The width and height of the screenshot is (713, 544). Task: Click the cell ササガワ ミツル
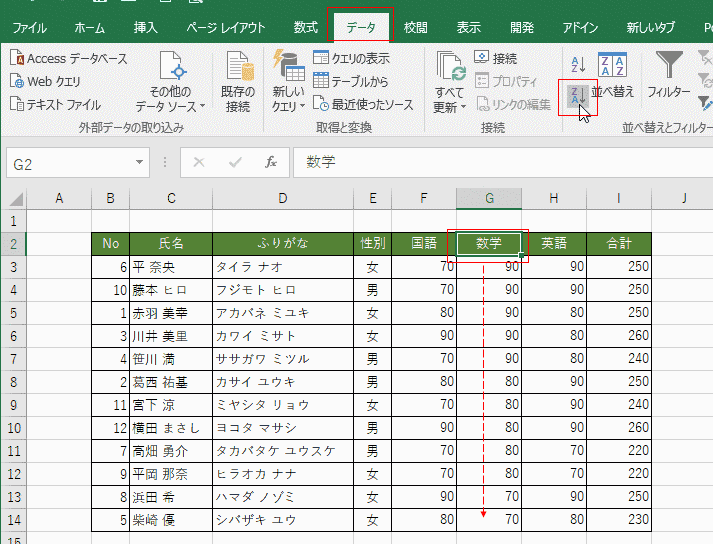tap(283, 359)
